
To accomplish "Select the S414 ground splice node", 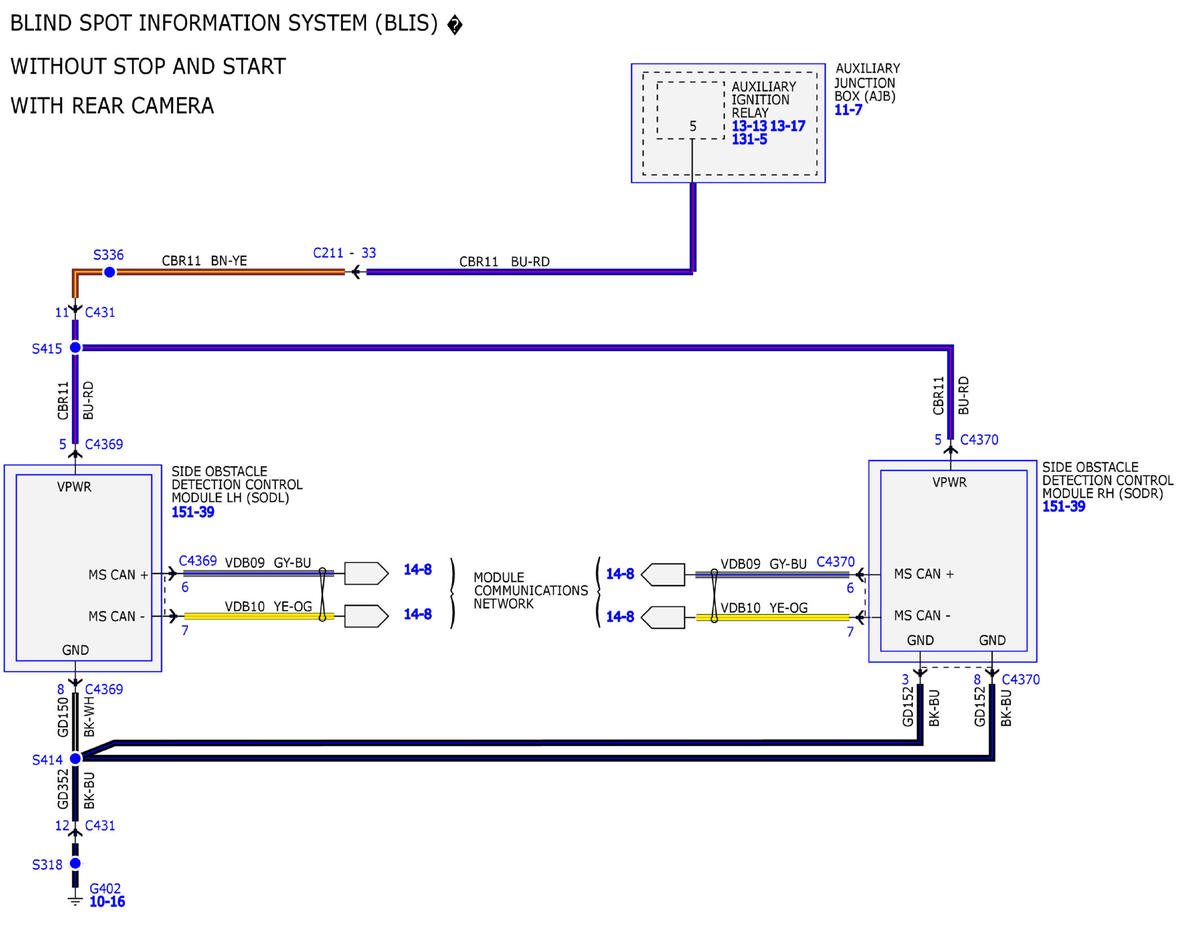I will 75,759.
